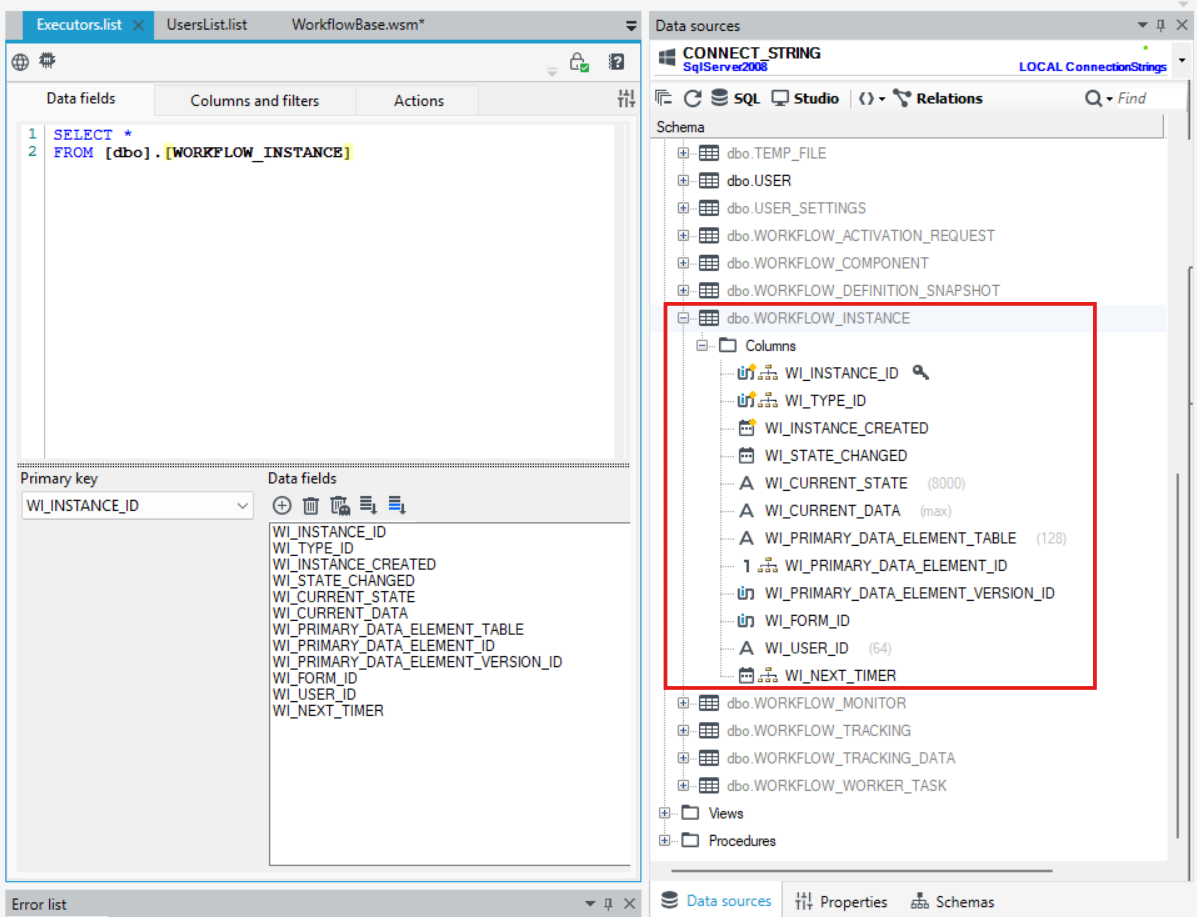This screenshot has height=917, width=1197.
Task: Expand the Procedures folder
Action: tap(665, 841)
